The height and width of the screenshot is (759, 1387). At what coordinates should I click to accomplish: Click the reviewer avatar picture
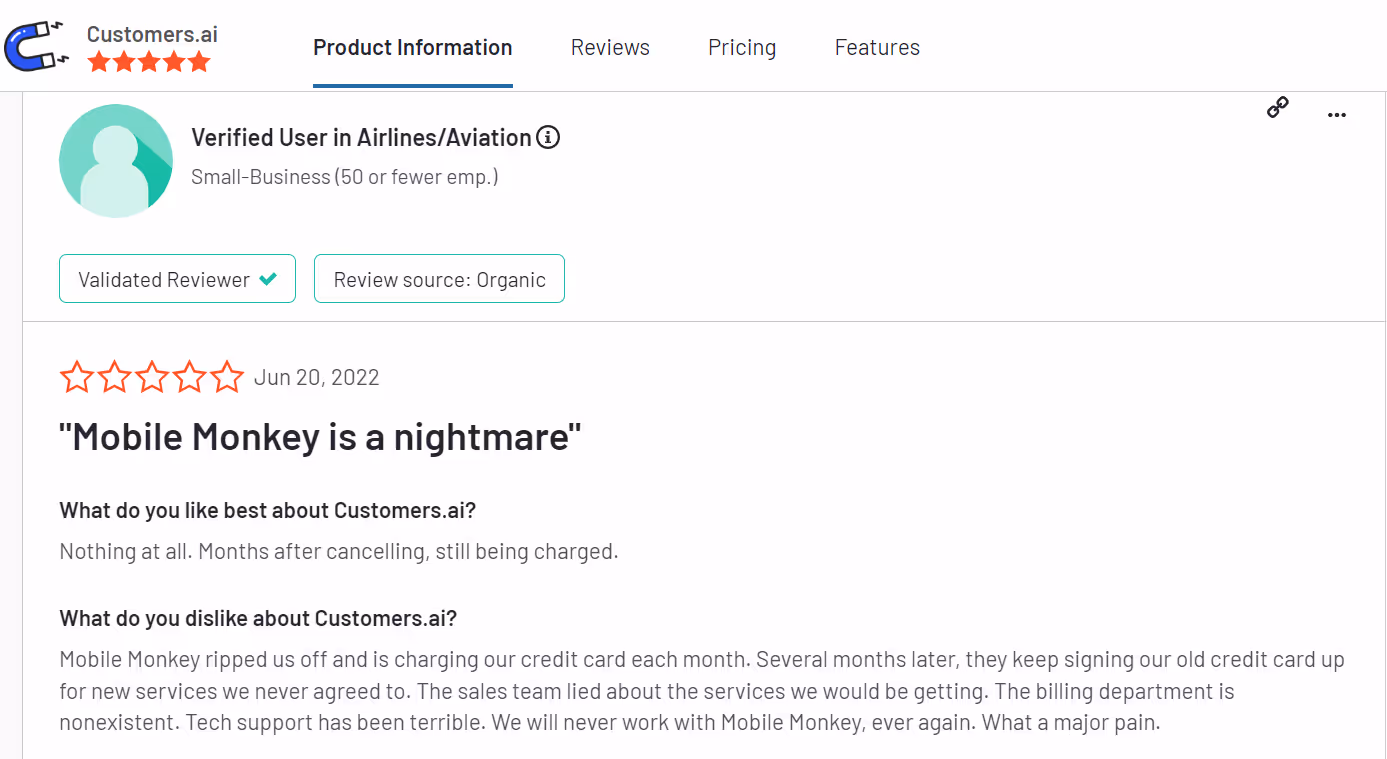[x=116, y=160]
